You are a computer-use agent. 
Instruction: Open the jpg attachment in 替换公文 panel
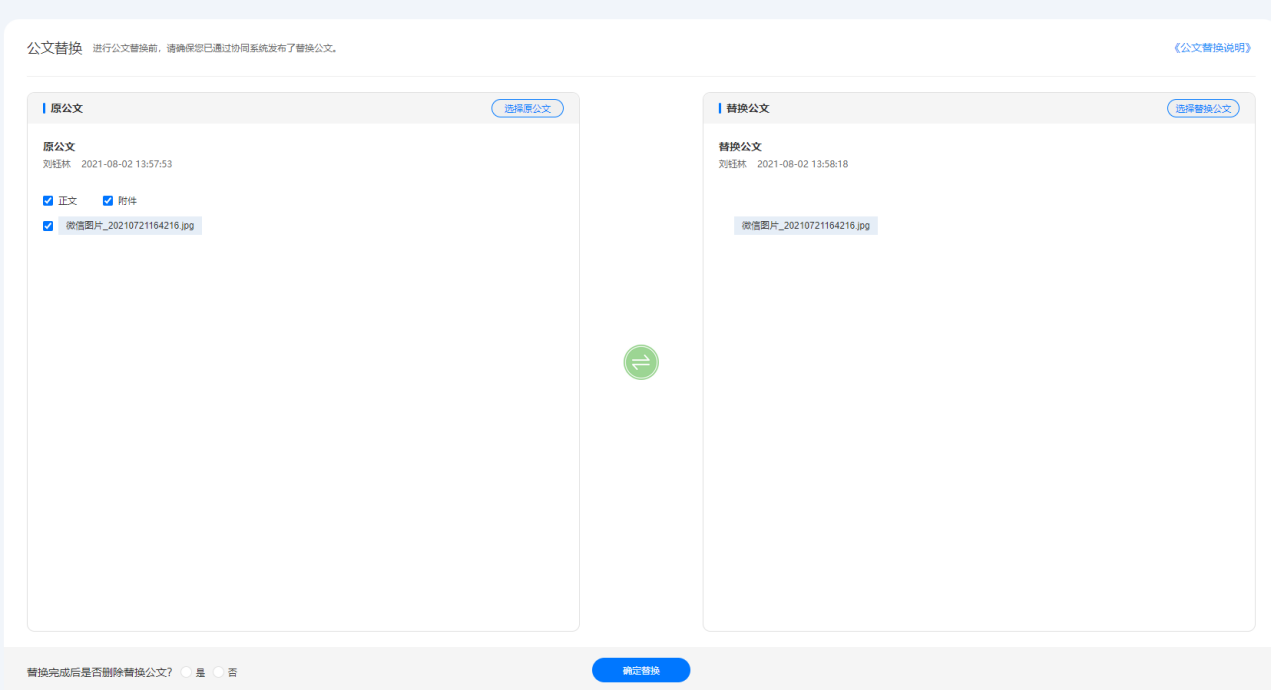pyautogui.click(x=806, y=226)
